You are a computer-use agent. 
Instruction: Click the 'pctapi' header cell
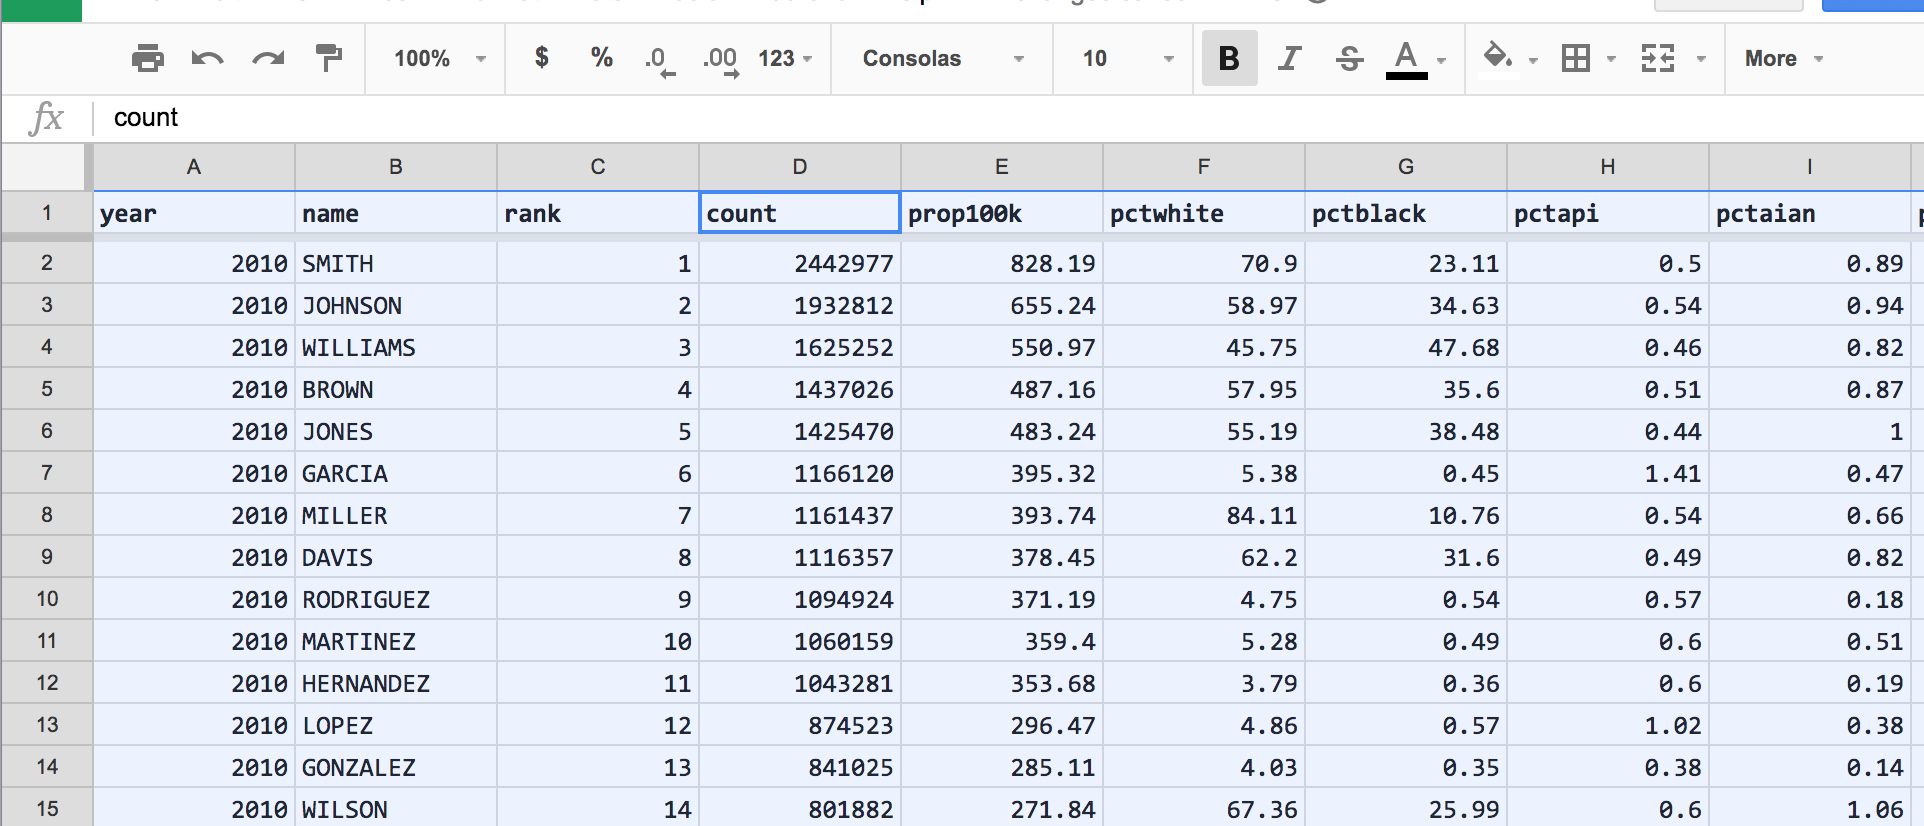pos(1608,213)
